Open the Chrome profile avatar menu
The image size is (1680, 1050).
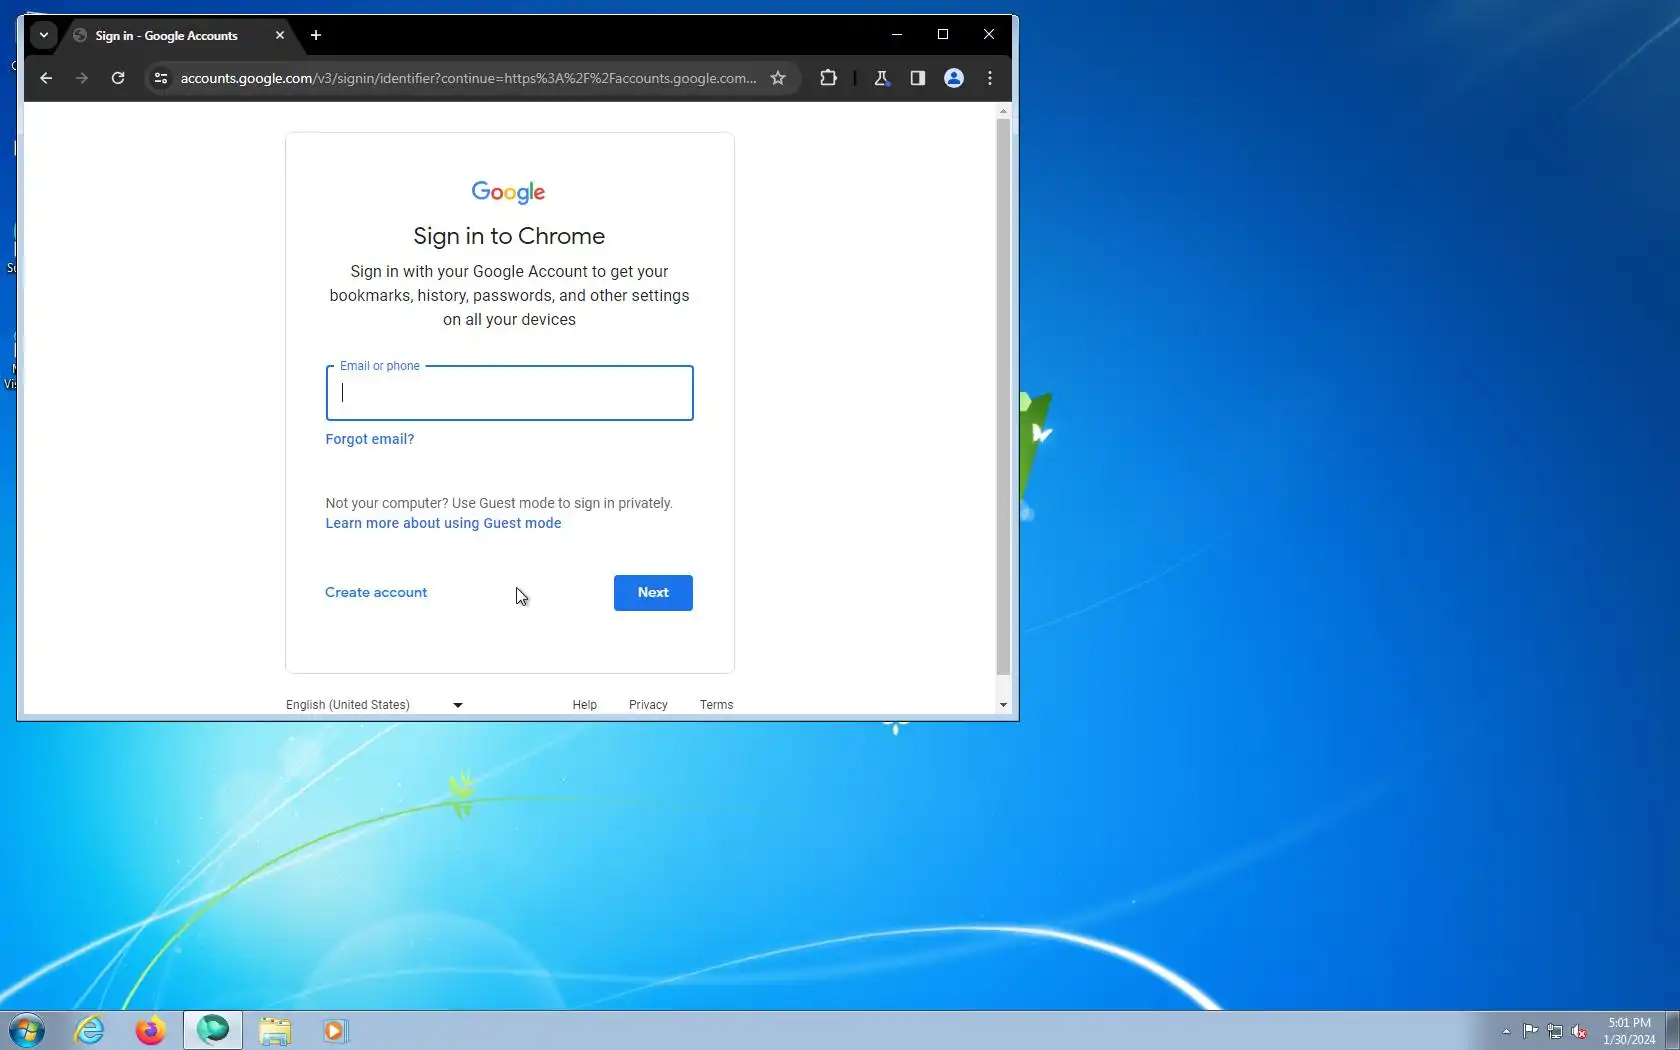point(954,78)
